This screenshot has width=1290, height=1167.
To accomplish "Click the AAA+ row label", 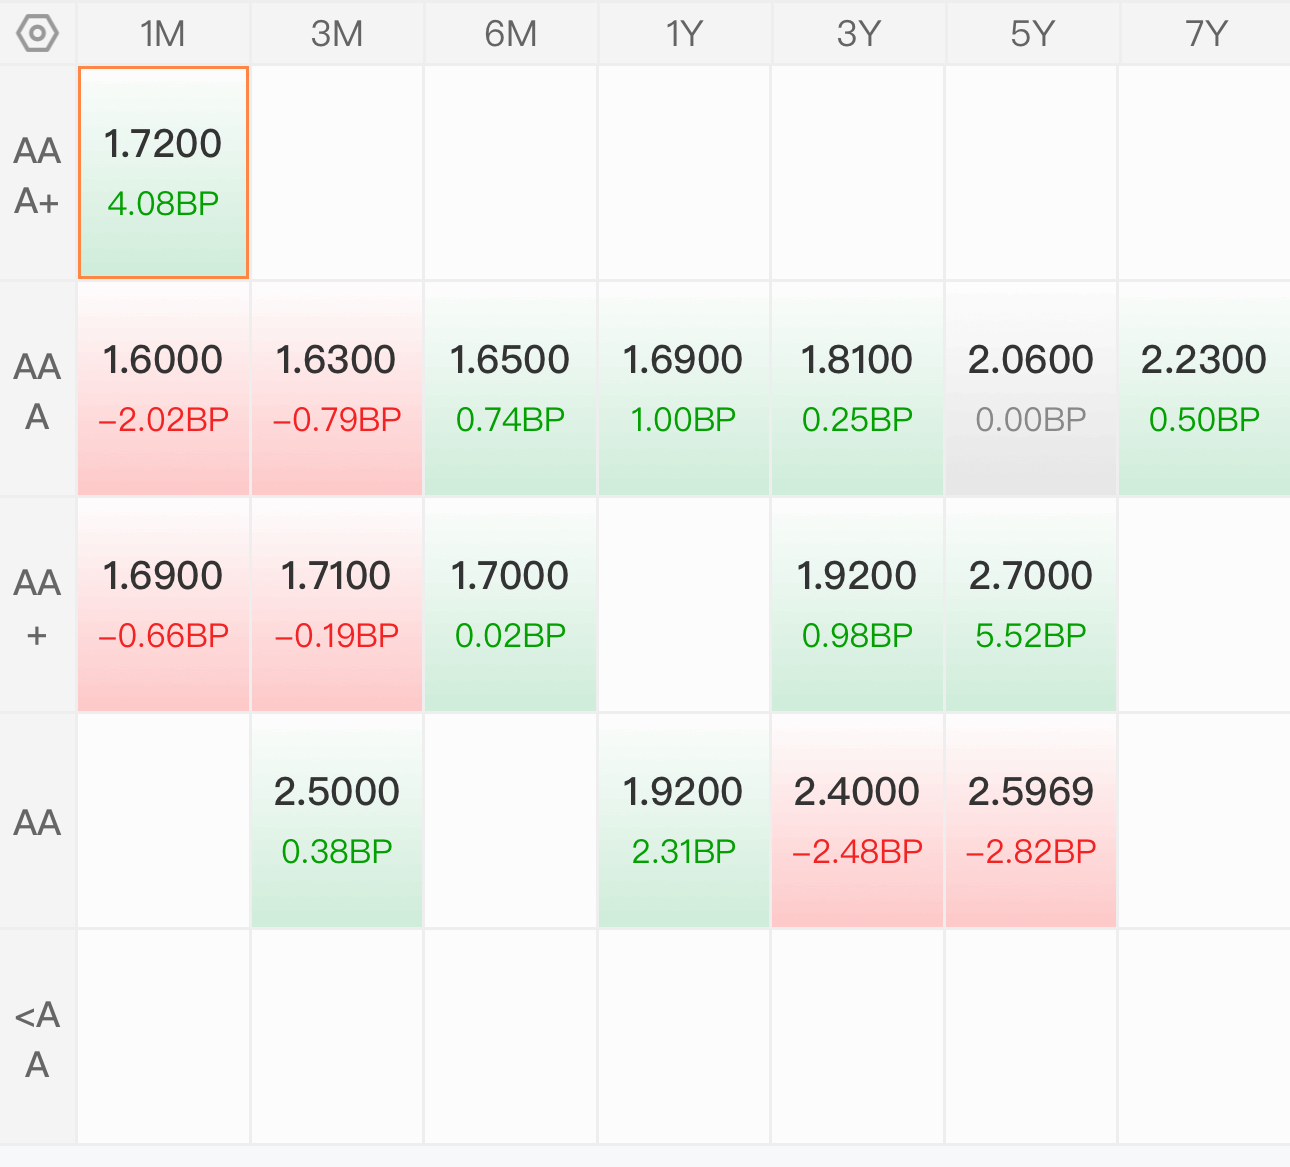I will pyautogui.click(x=38, y=174).
